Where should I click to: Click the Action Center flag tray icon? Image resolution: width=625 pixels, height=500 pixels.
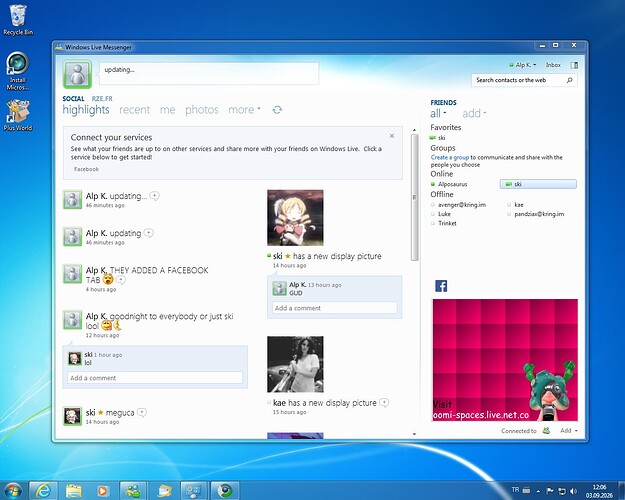[x=549, y=491]
